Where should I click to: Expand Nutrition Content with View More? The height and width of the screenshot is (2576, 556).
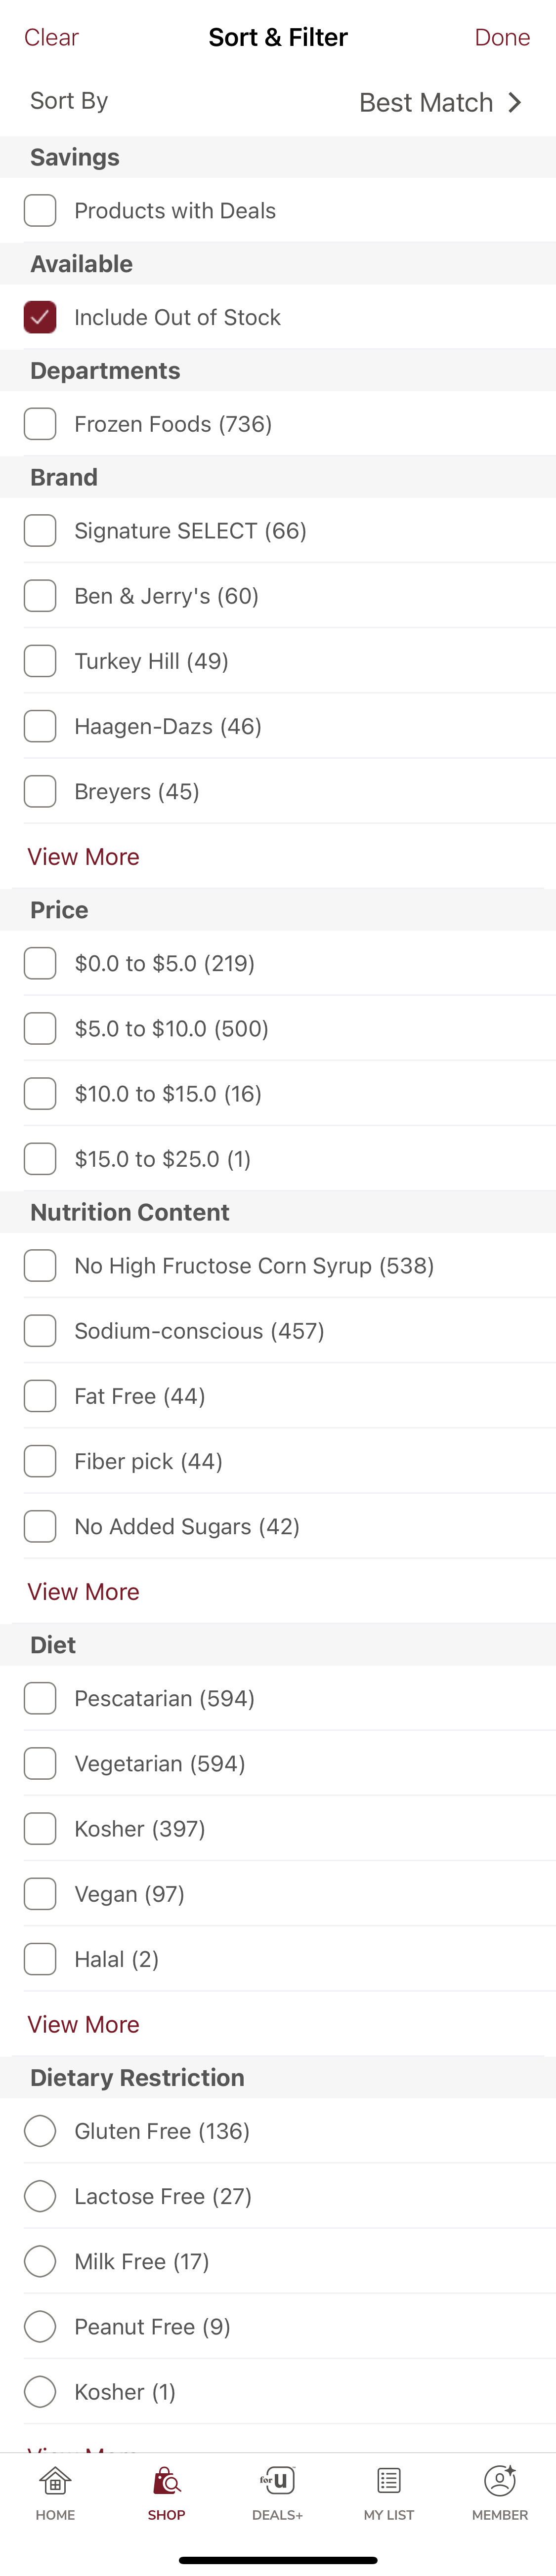(x=83, y=1592)
